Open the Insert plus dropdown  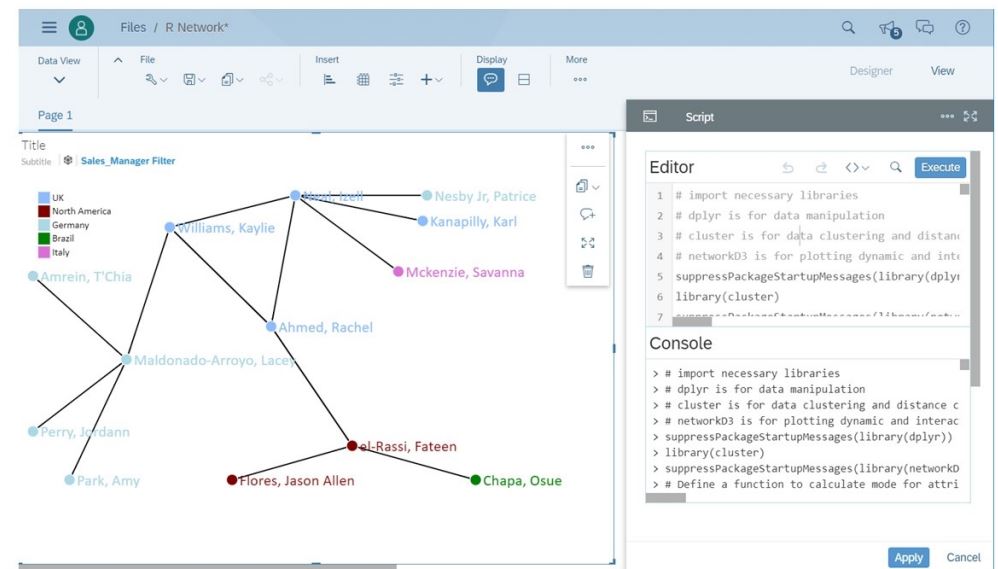tap(431, 81)
